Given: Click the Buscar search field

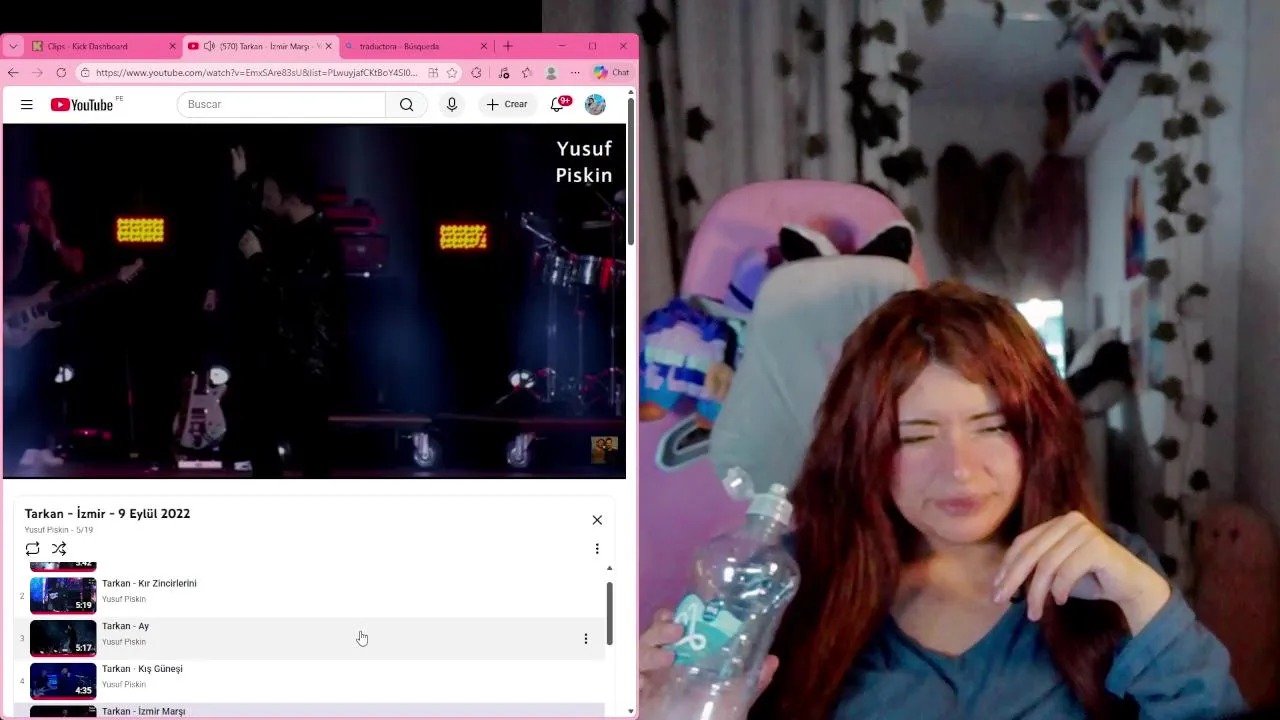Looking at the screenshot, I should click(x=281, y=104).
